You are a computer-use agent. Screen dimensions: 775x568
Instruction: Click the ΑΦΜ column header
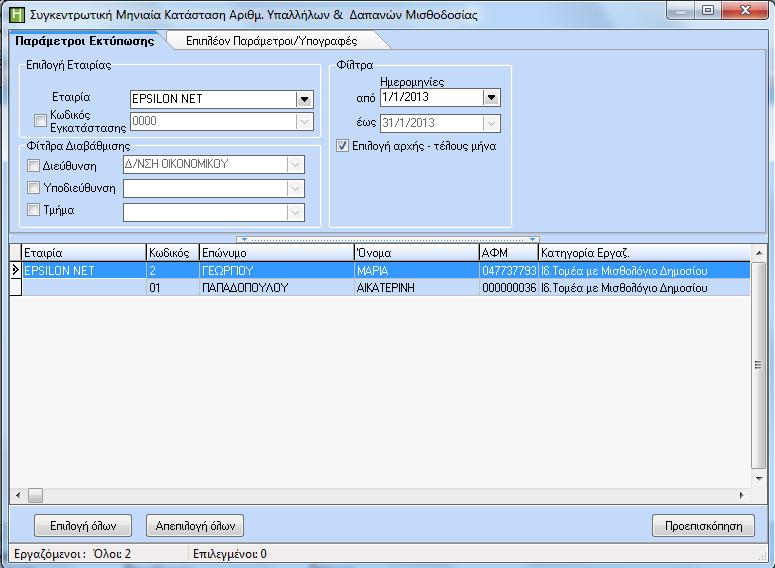(509, 253)
